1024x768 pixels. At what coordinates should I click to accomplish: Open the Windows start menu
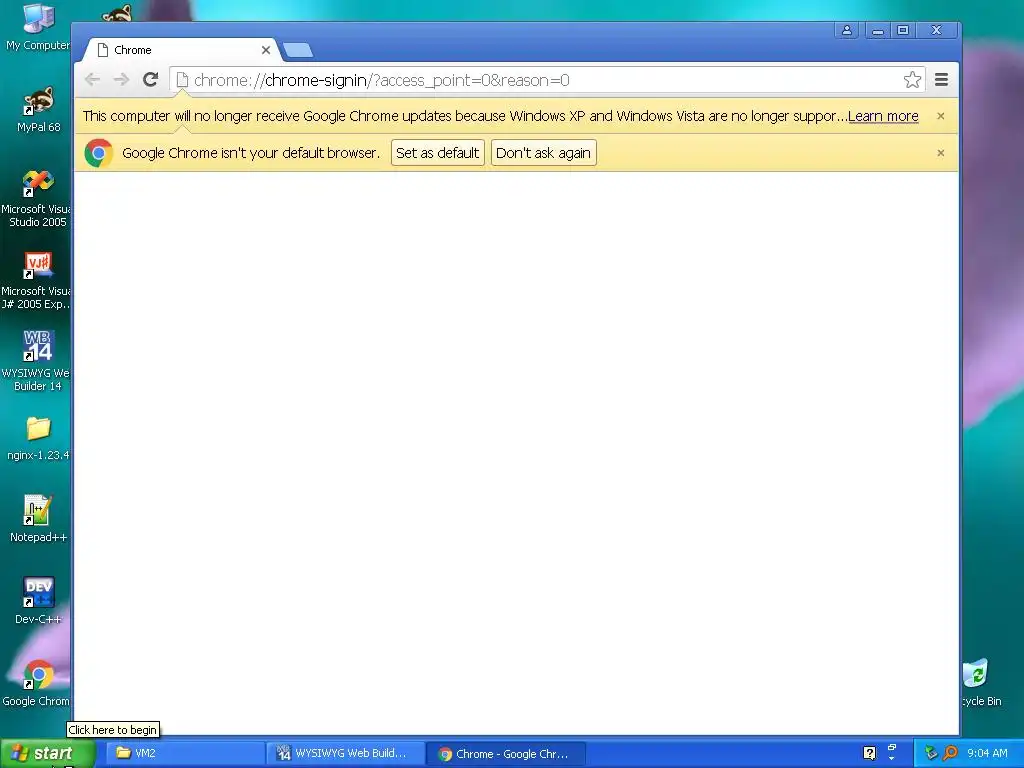[47, 753]
